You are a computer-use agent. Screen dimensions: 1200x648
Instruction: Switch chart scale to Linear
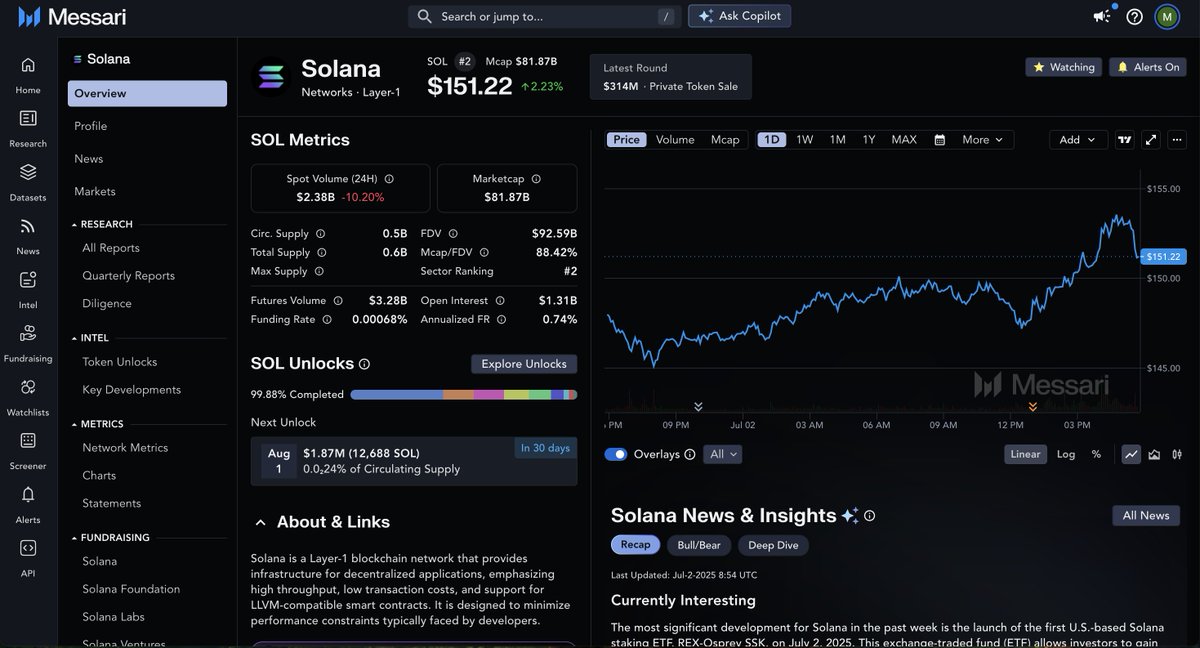pos(1025,454)
